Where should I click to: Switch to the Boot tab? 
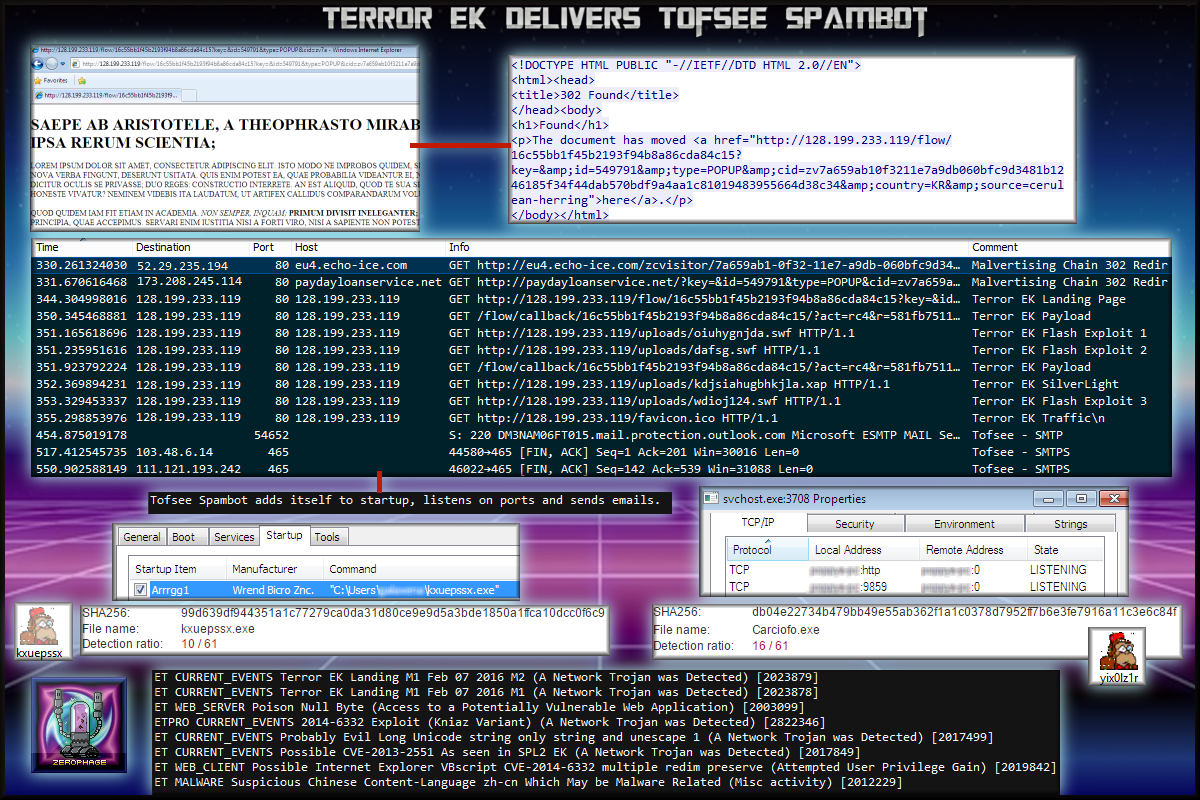click(184, 537)
